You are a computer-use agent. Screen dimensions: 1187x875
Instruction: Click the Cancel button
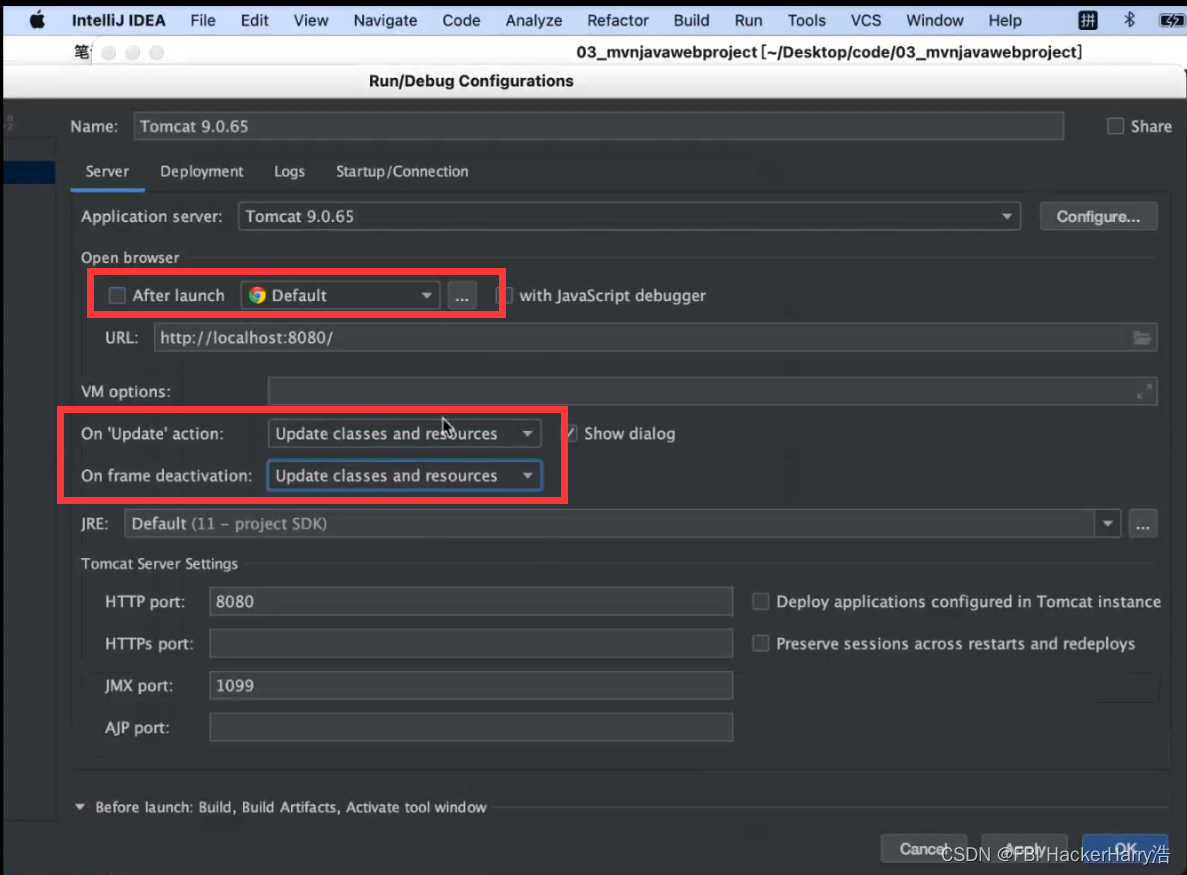[924, 849]
